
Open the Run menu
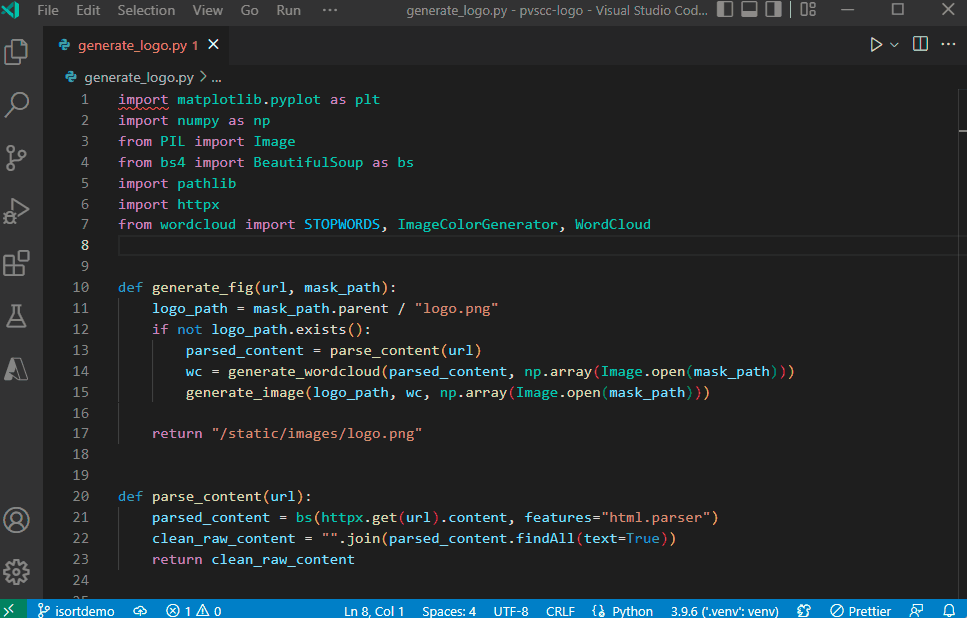tap(288, 10)
